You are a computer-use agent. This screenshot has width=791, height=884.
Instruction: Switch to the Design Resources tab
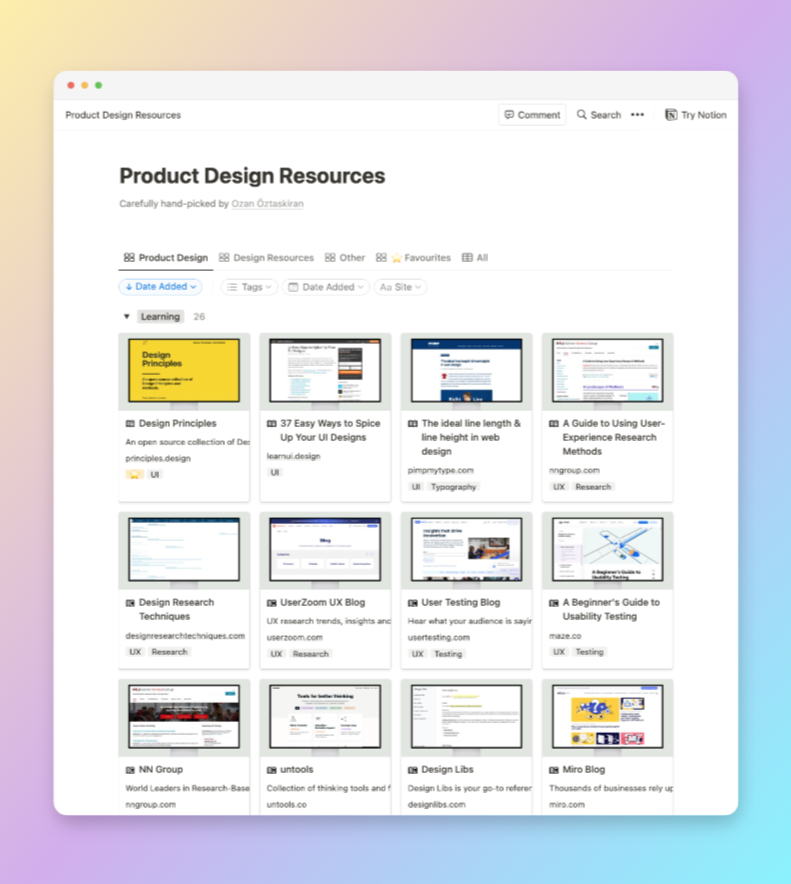266,258
